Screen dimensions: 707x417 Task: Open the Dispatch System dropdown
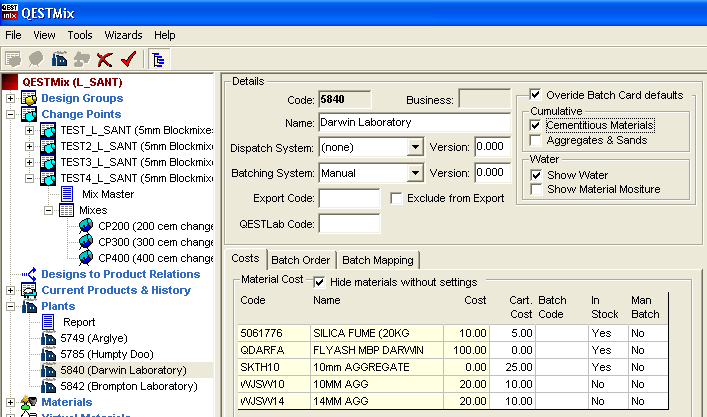(x=415, y=147)
